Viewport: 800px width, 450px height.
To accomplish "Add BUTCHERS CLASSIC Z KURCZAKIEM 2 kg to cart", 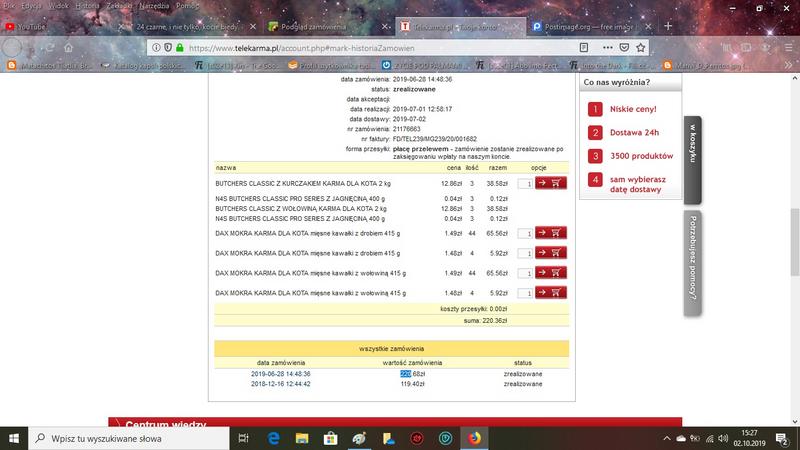I will click(x=551, y=183).
